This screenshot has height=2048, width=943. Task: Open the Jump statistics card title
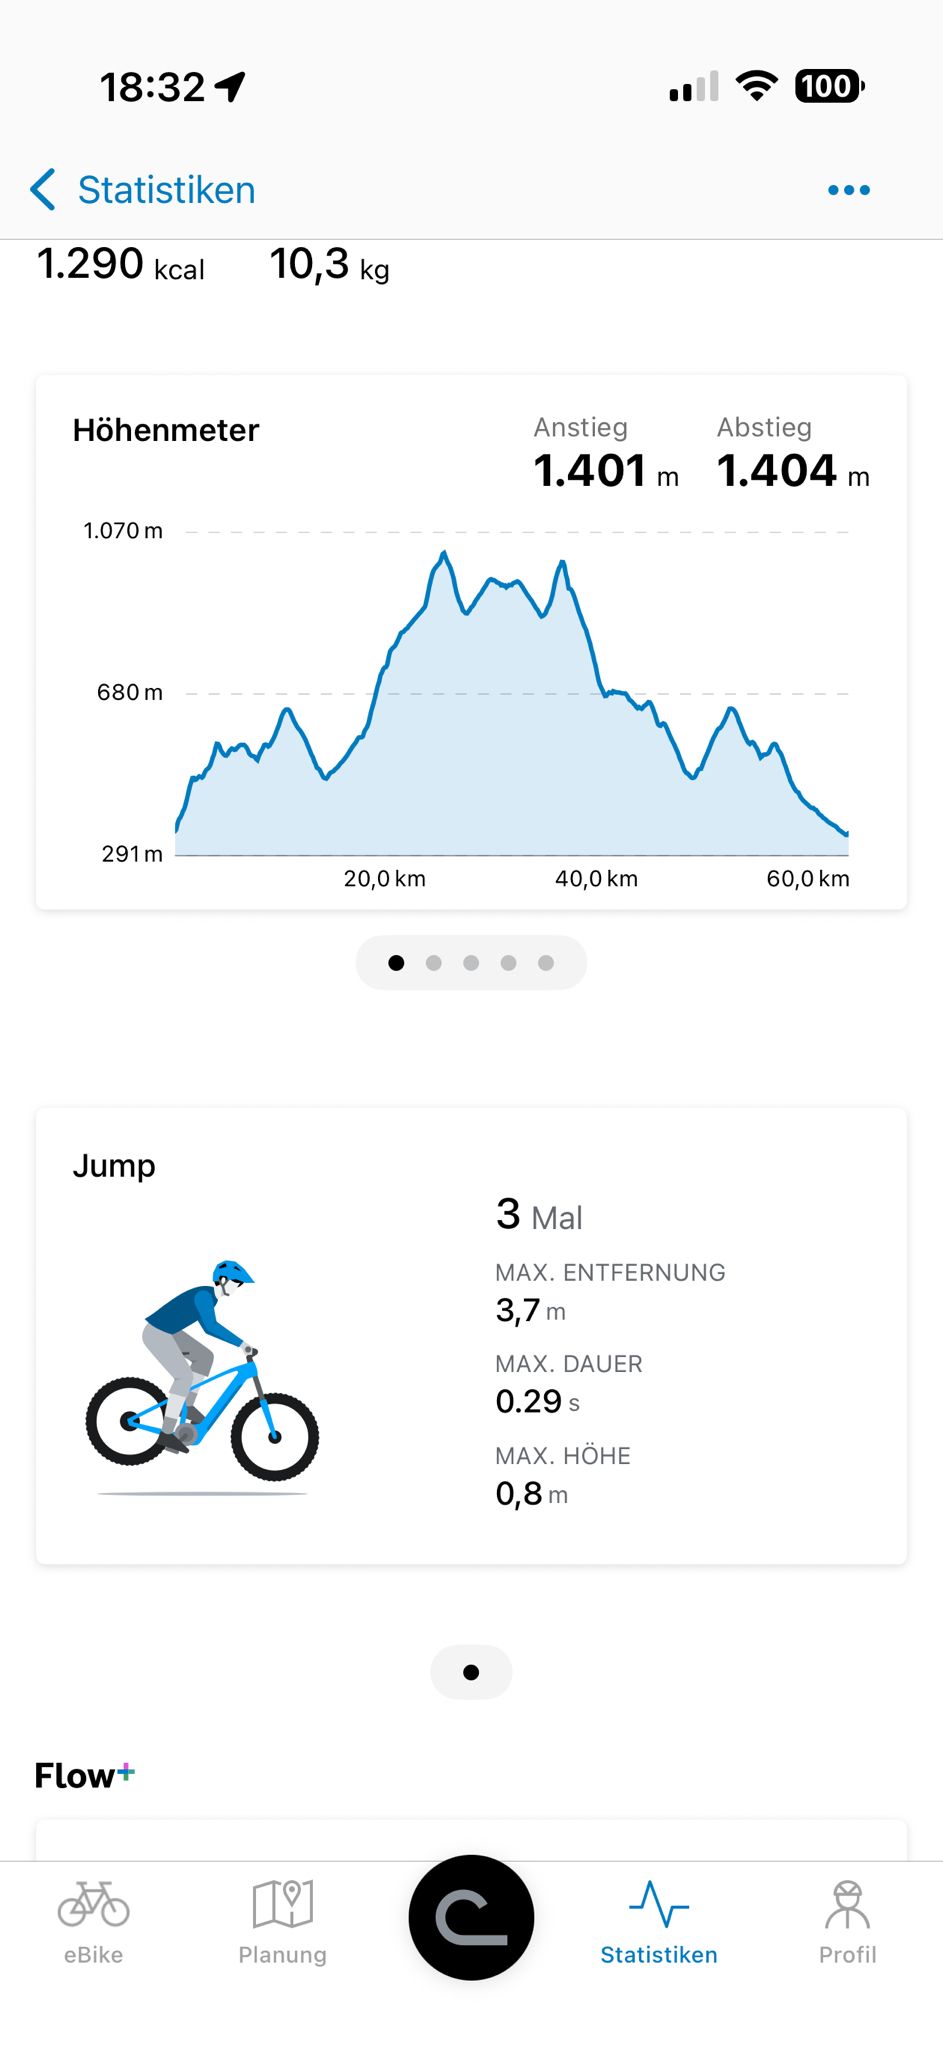tap(114, 1166)
